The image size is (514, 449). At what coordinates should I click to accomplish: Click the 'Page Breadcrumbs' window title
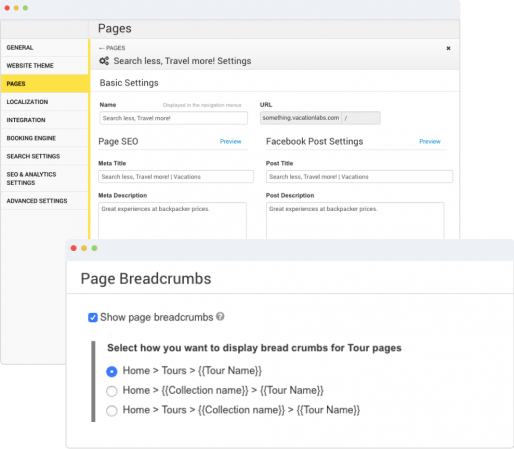coord(146,279)
